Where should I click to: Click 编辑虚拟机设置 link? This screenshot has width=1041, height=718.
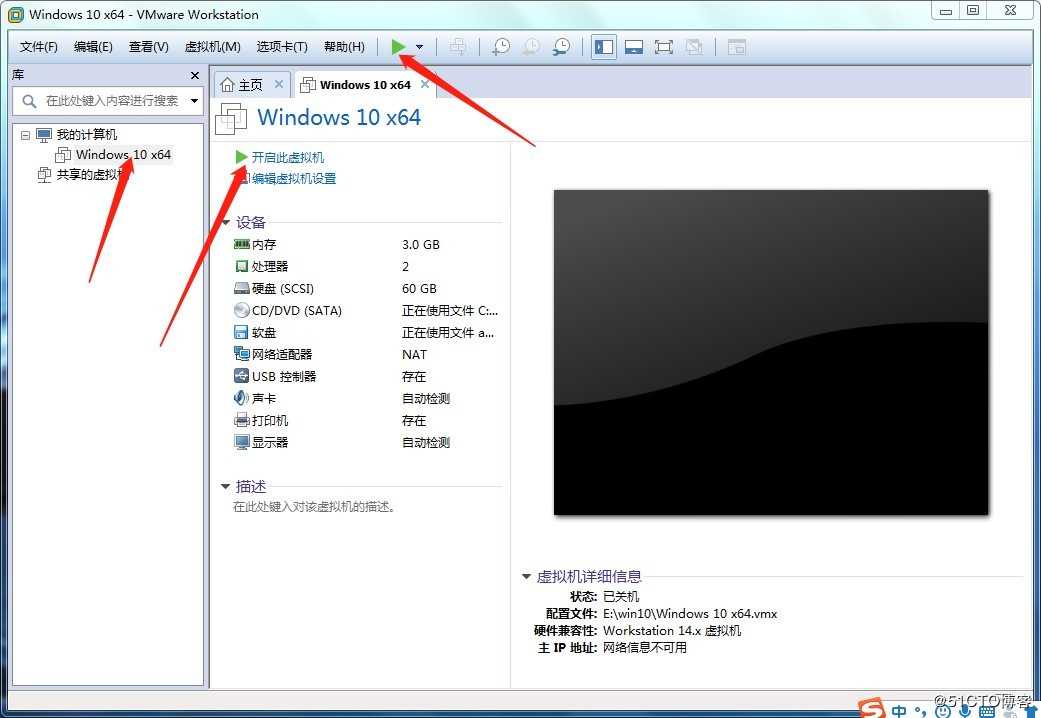click(x=294, y=179)
